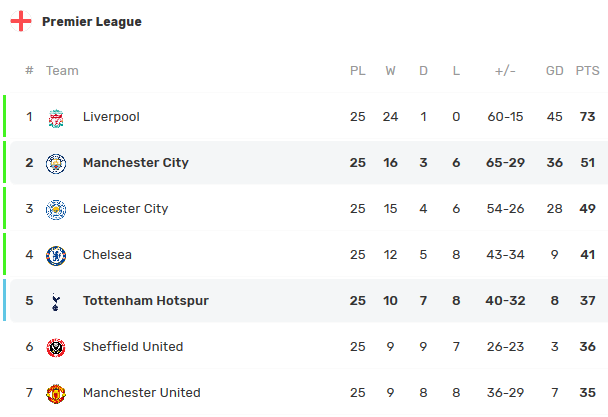Sort by the GD column header
608x417 pixels.
555,71
